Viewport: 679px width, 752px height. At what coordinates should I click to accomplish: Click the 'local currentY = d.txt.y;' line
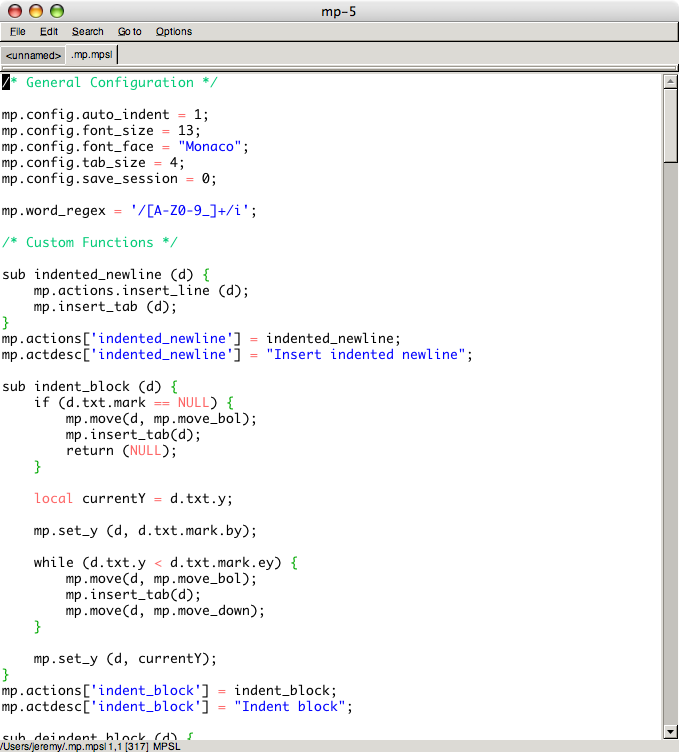pos(133,499)
